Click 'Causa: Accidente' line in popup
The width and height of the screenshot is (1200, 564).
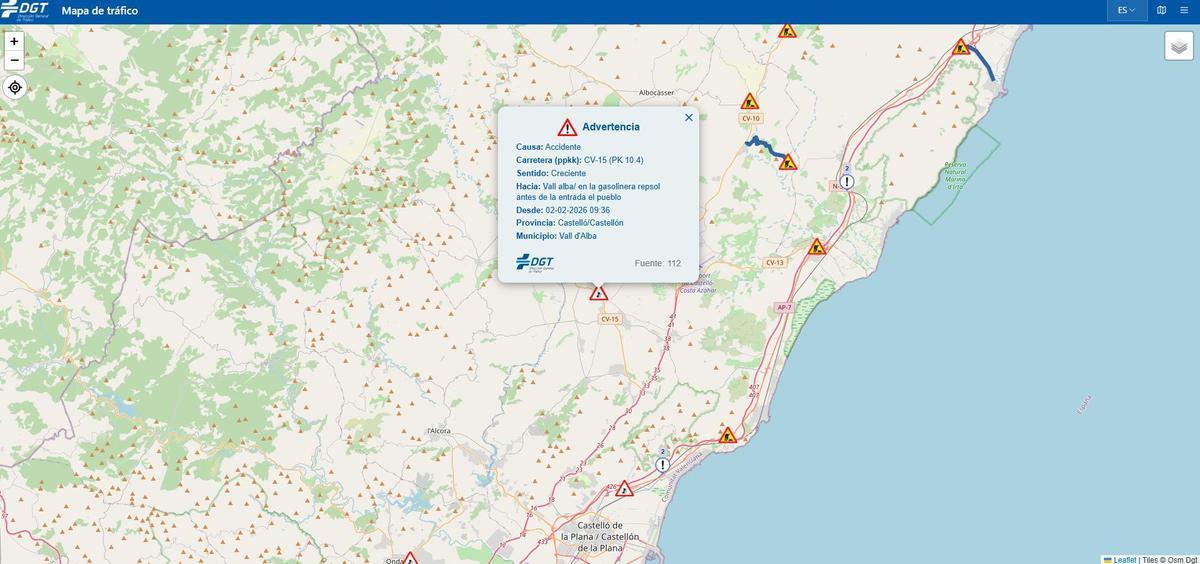[x=548, y=147]
